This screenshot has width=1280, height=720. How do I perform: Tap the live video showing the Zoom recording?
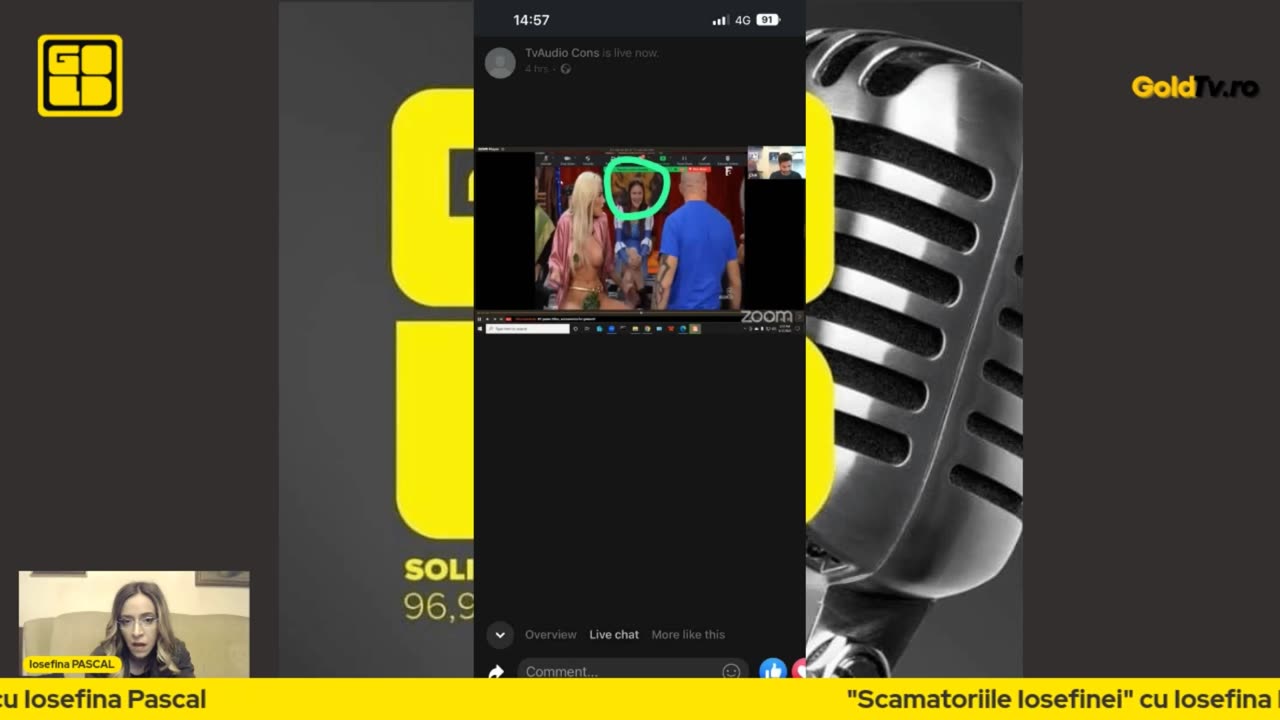pyautogui.click(x=640, y=240)
